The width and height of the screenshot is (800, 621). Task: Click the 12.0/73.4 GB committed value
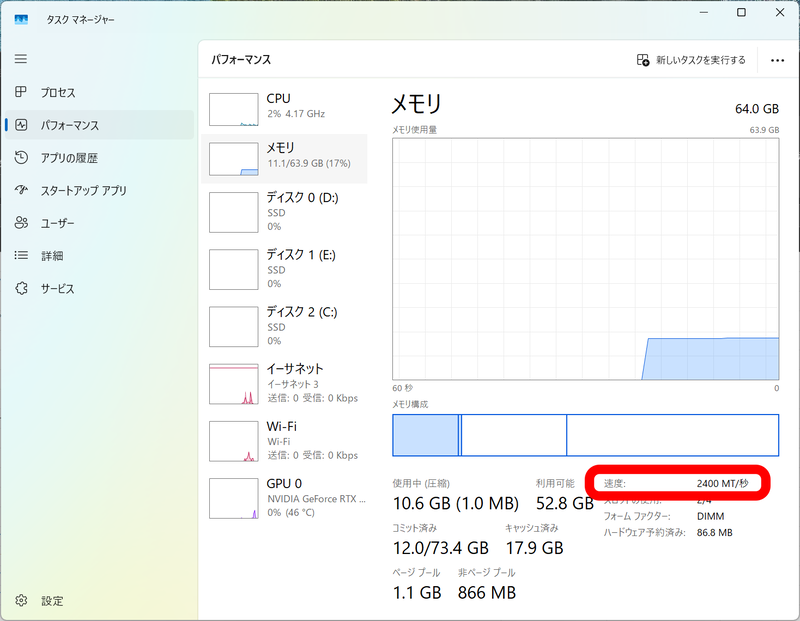(441, 548)
